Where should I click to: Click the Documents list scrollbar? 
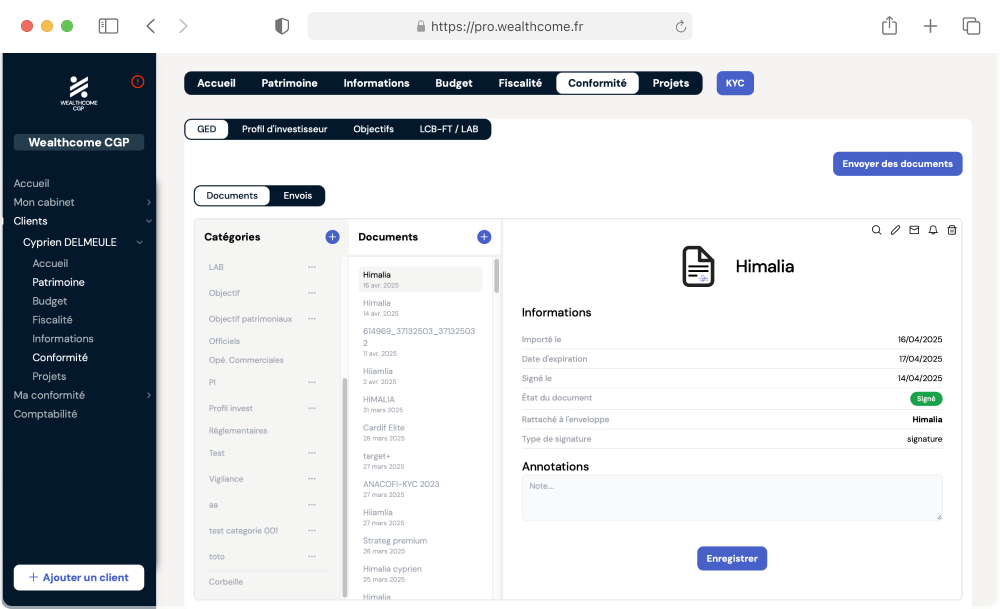496,275
